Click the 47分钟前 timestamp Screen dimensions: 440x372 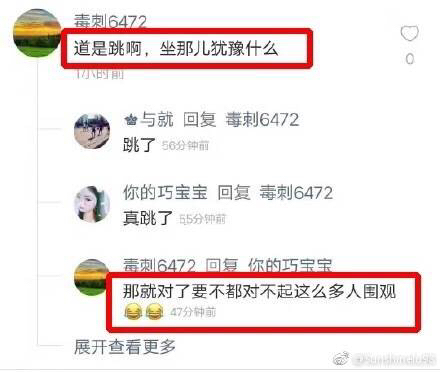click(193, 312)
